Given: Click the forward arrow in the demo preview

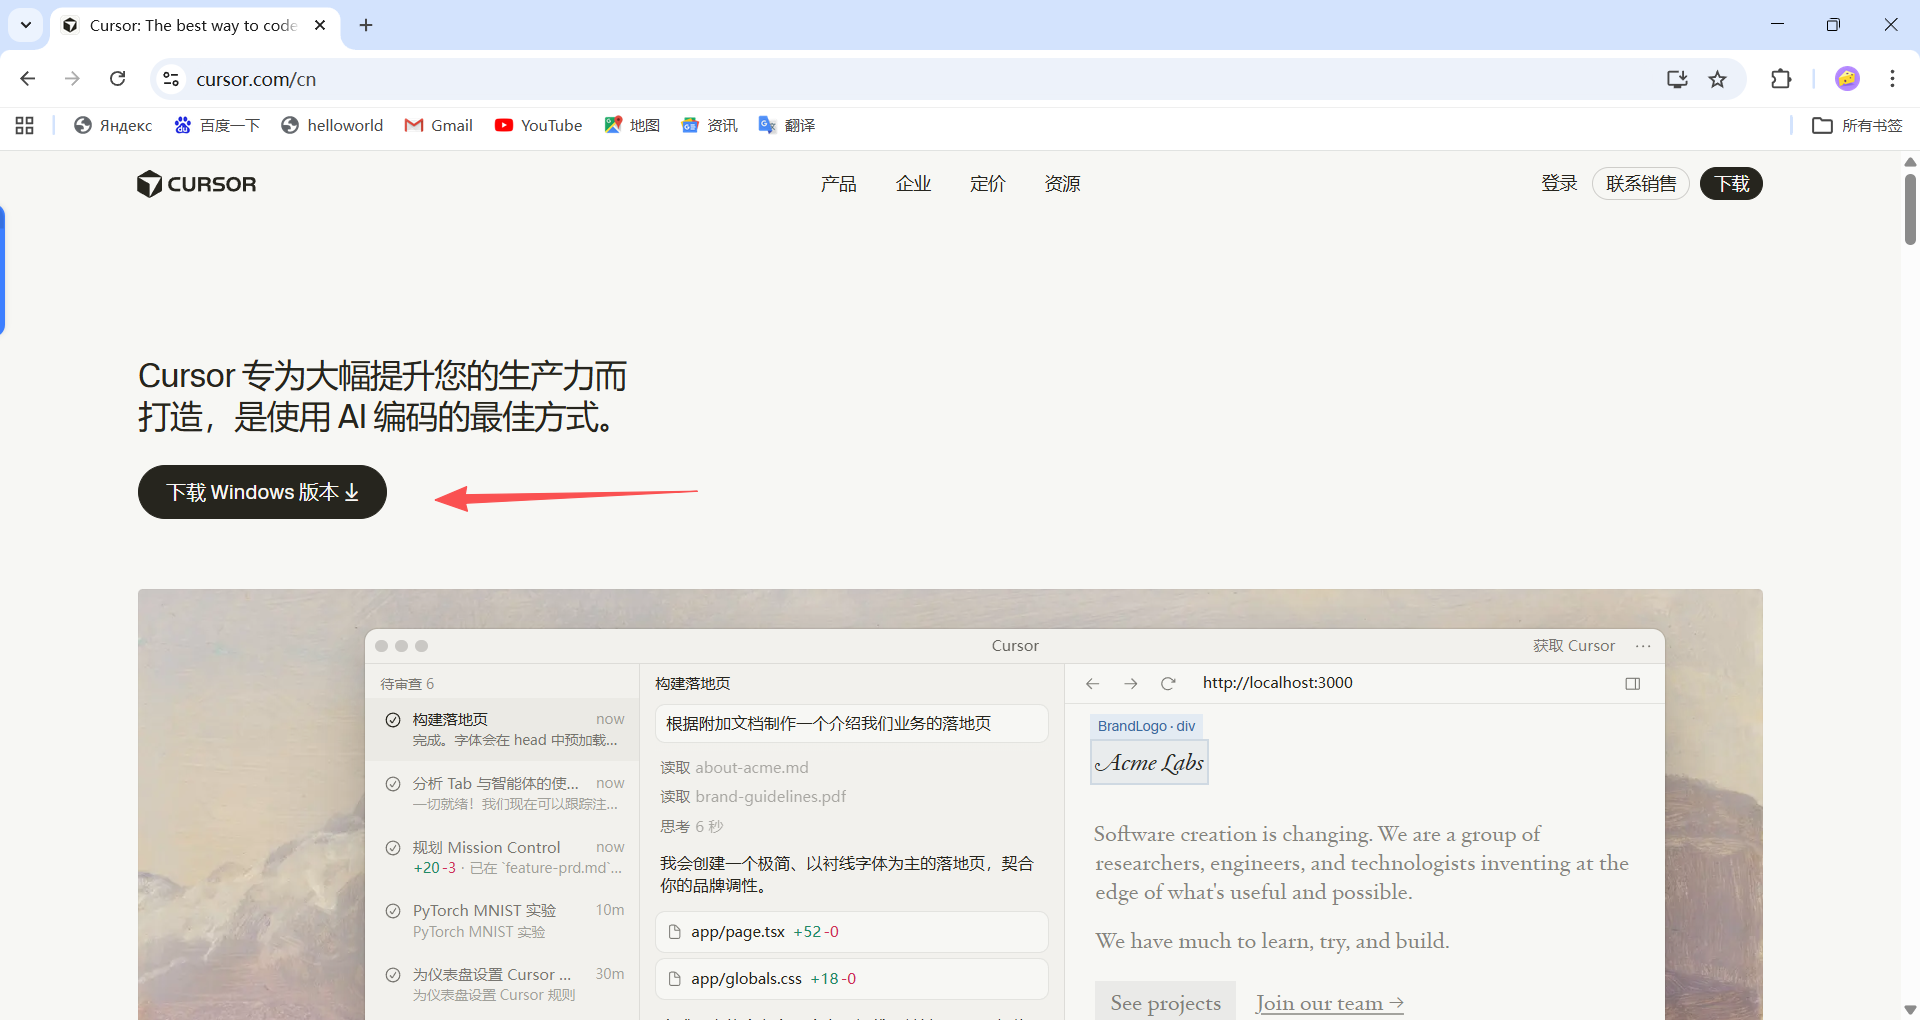Looking at the screenshot, I should click(x=1131, y=684).
